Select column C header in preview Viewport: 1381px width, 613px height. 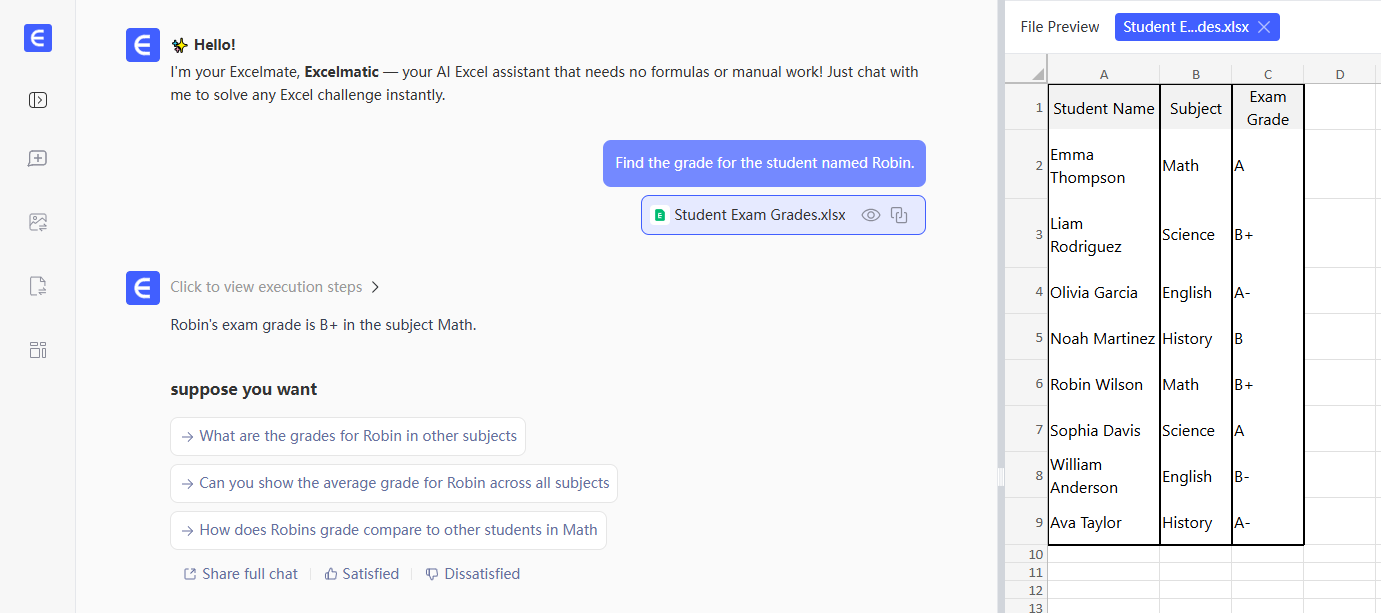click(1267, 74)
